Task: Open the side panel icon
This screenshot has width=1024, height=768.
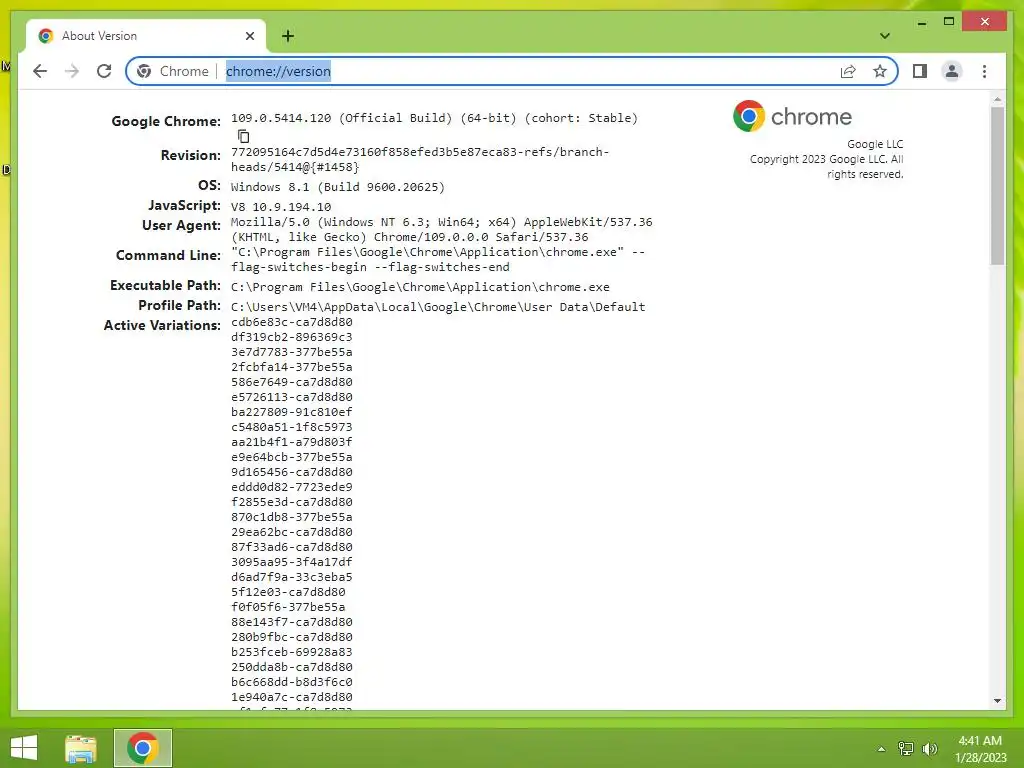Action: 920,71
